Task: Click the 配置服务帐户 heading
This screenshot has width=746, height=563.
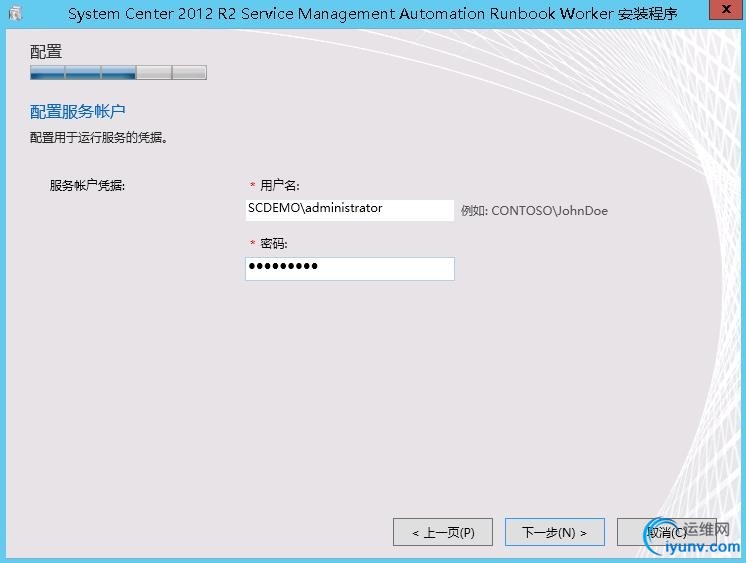Action: (x=78, y=112)
